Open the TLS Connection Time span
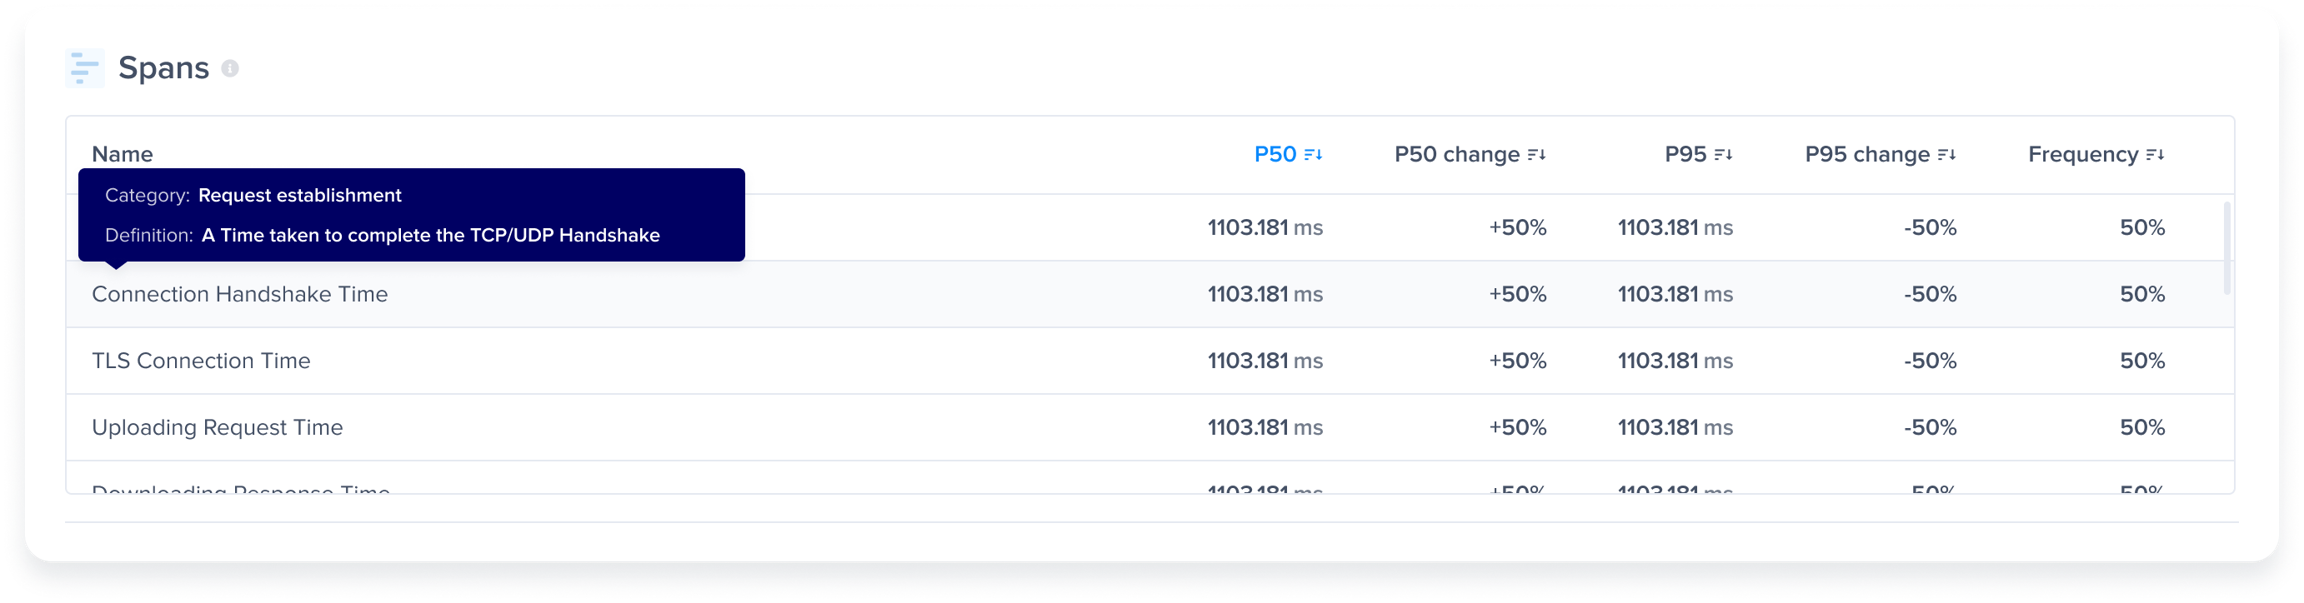This screenshot has height=603, width=2304. click(x=201, y=361)
